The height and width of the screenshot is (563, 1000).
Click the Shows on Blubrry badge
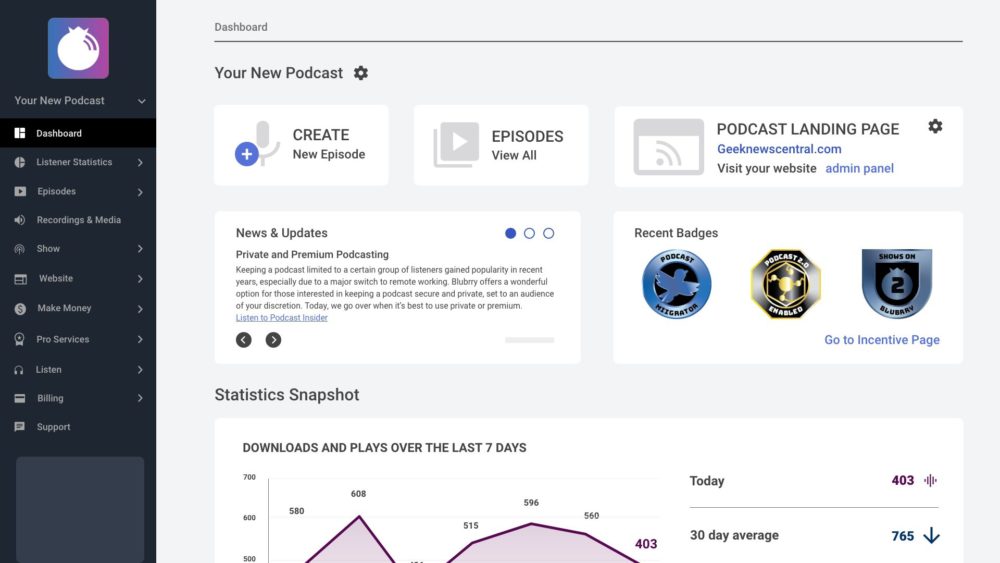click(x=897, y=284)
